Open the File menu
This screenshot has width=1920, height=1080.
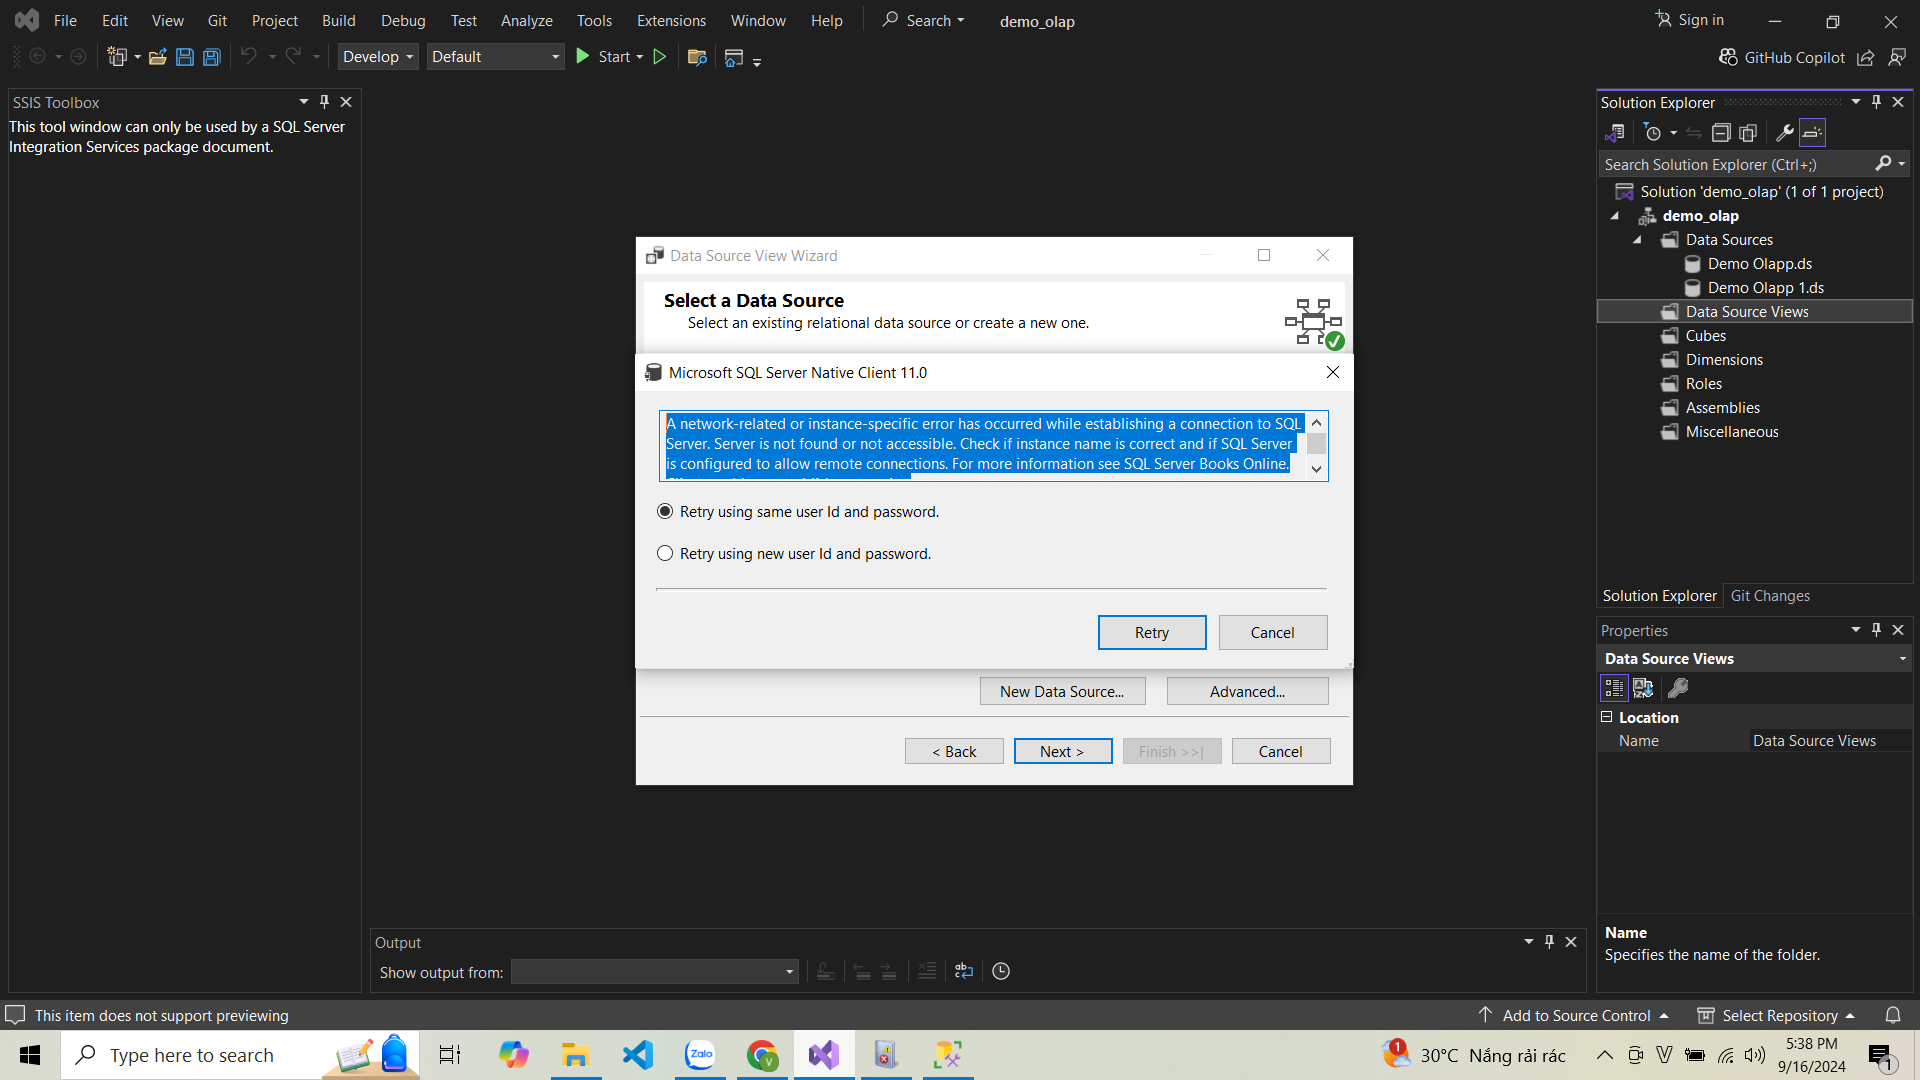click(65, 20)
